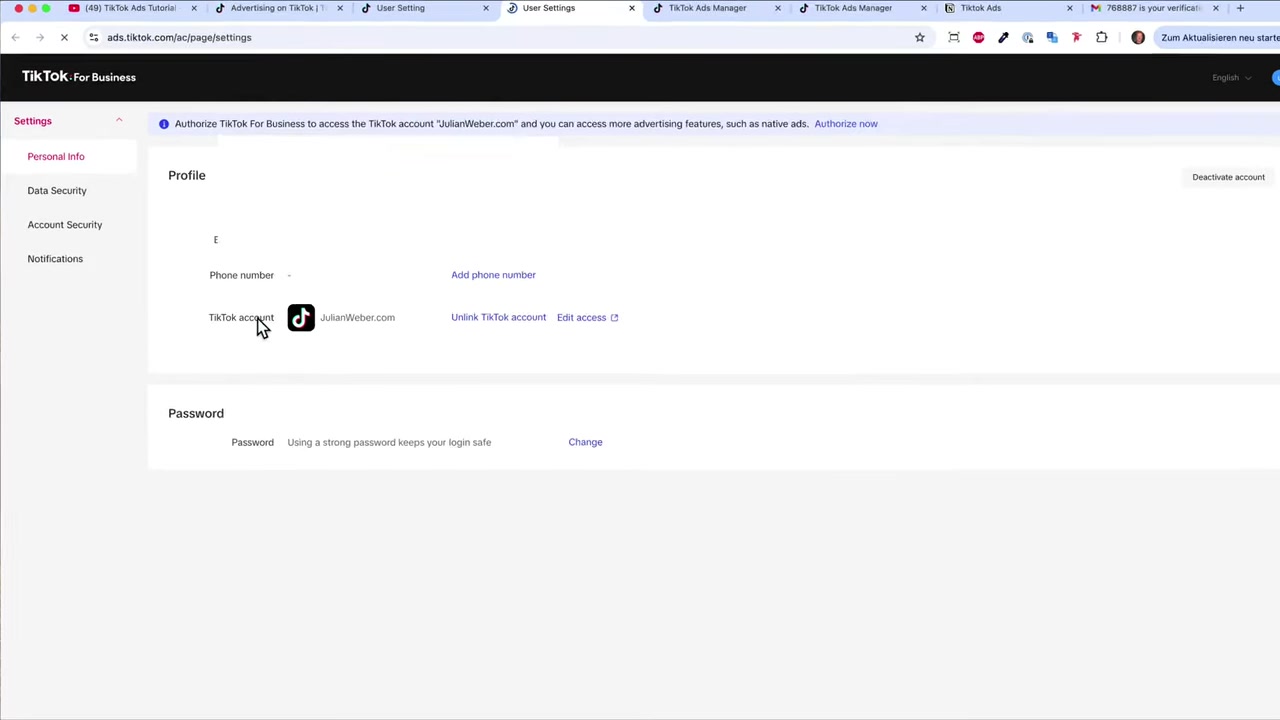Click the TikTok logo beside JulianWeber.com
This screenshot has width=1280, height=720.
coord(301,318)
